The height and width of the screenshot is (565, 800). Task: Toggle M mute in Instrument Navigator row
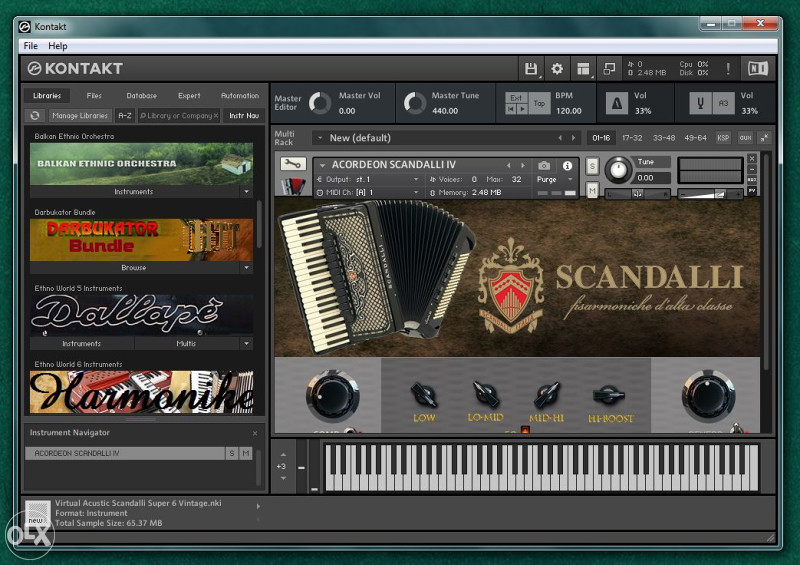point(246,453)
